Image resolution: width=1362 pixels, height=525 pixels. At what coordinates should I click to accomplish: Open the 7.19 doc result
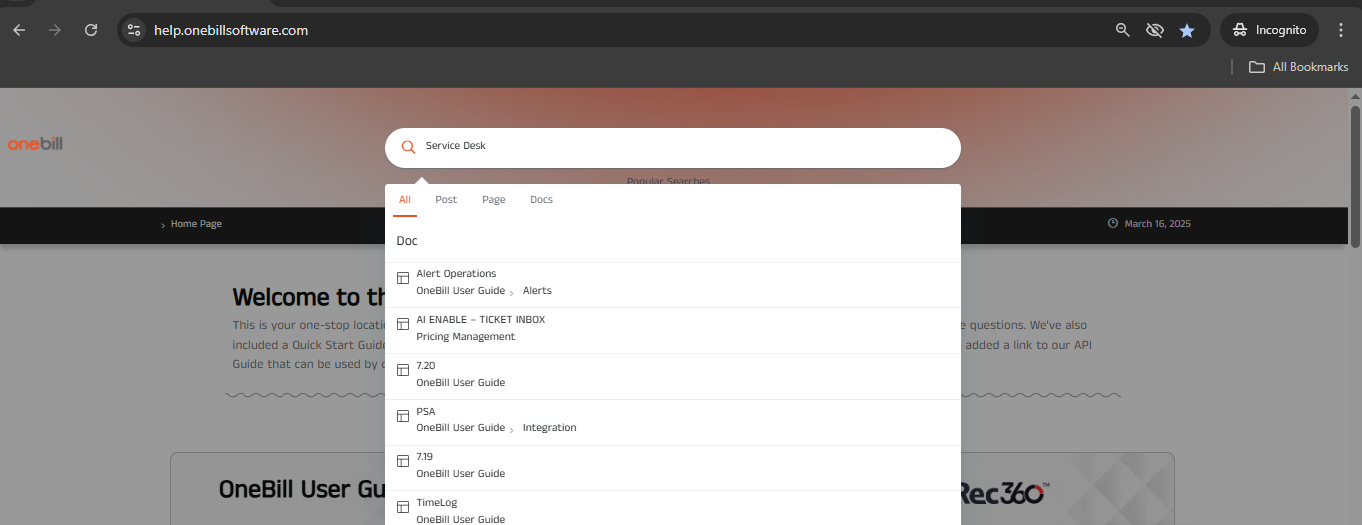[672, 468]
